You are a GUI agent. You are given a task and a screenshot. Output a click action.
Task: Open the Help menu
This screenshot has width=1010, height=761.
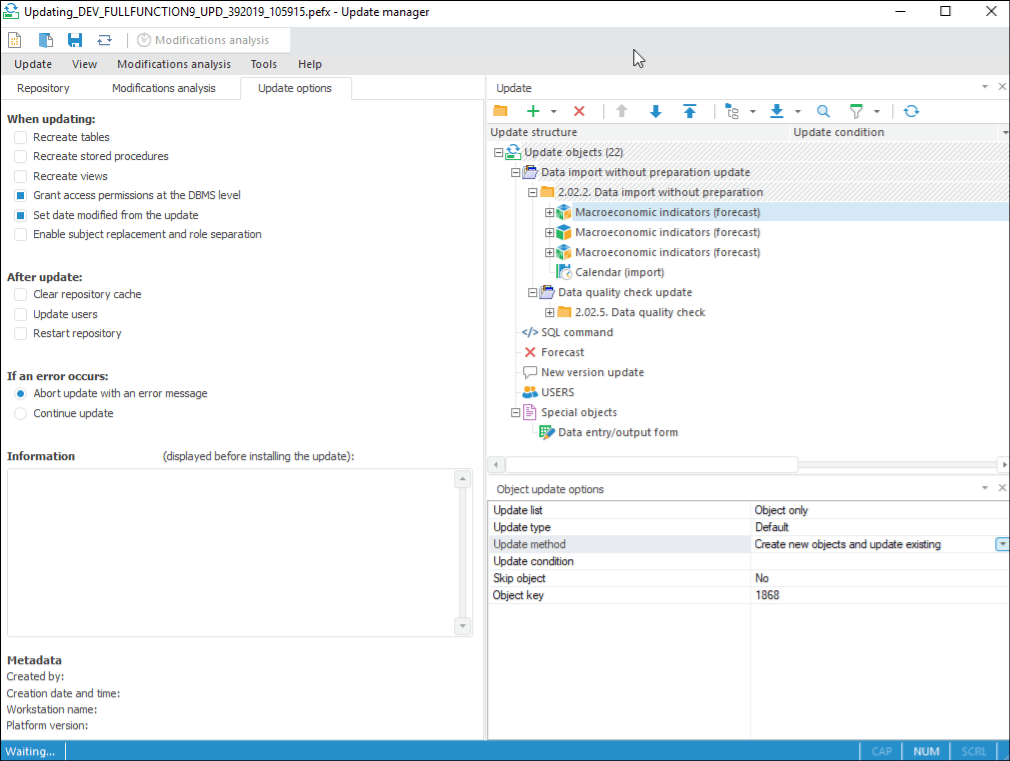coord(310,64)
